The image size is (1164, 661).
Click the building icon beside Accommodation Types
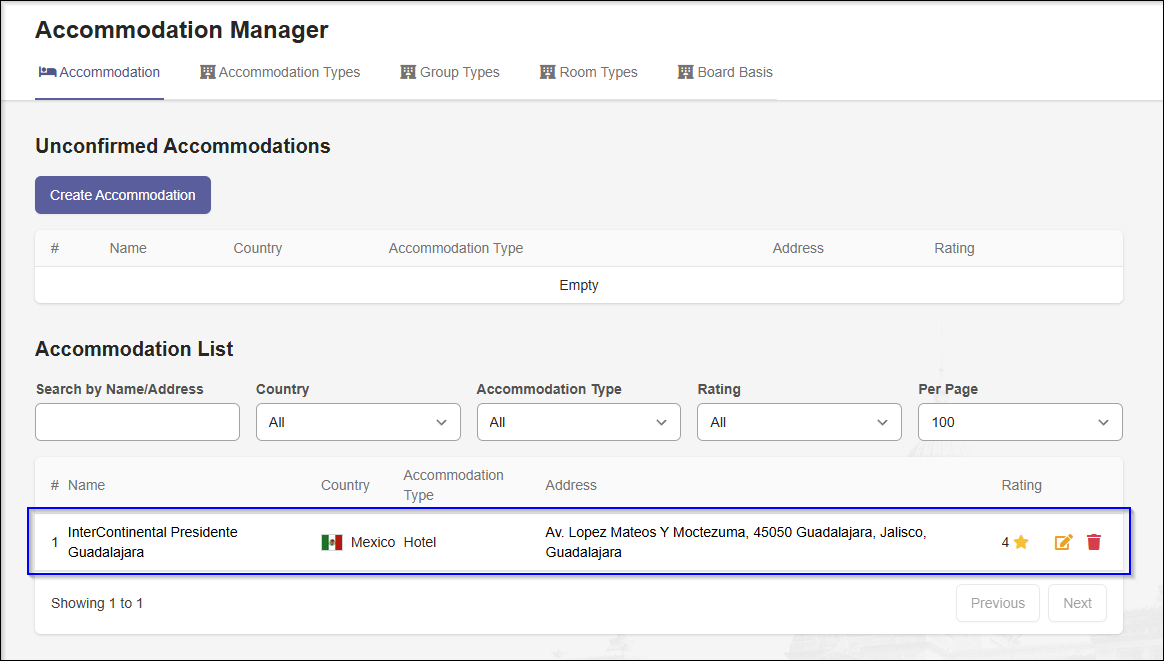[x=208, y=72]
